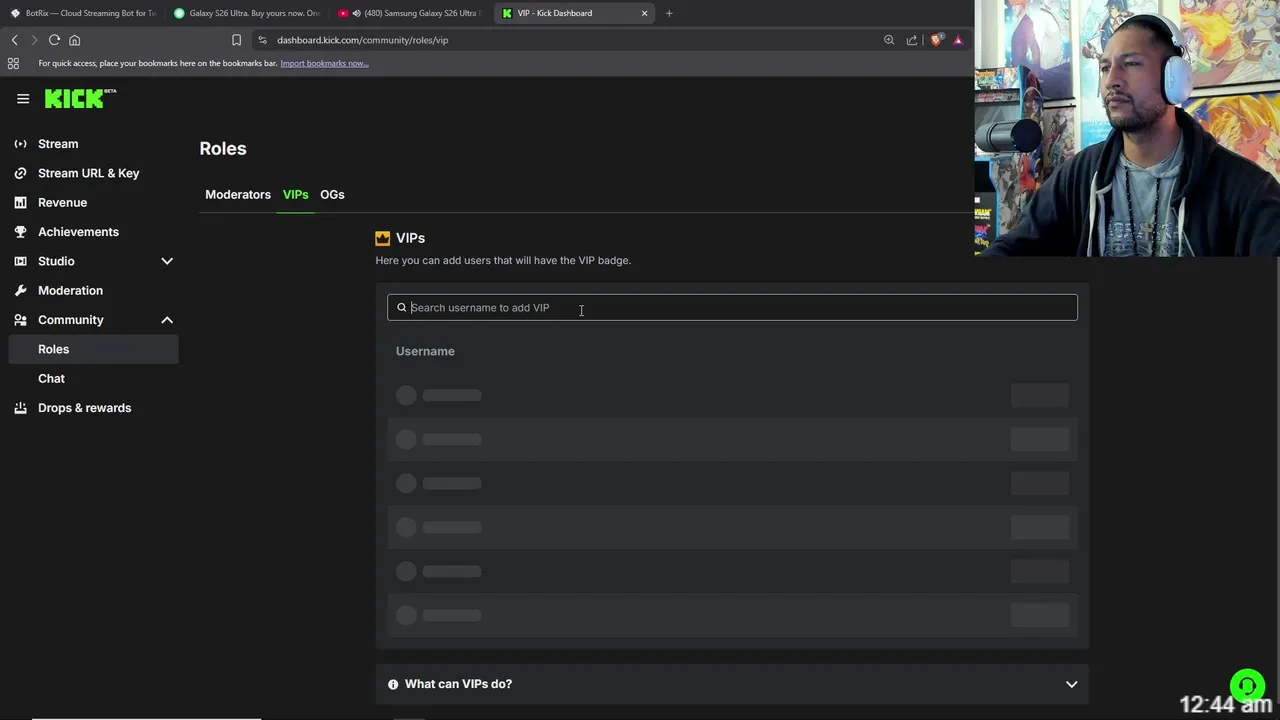1280x720 pixels.
Task: Open the Brave Shields icon
Action: (936, 40)
